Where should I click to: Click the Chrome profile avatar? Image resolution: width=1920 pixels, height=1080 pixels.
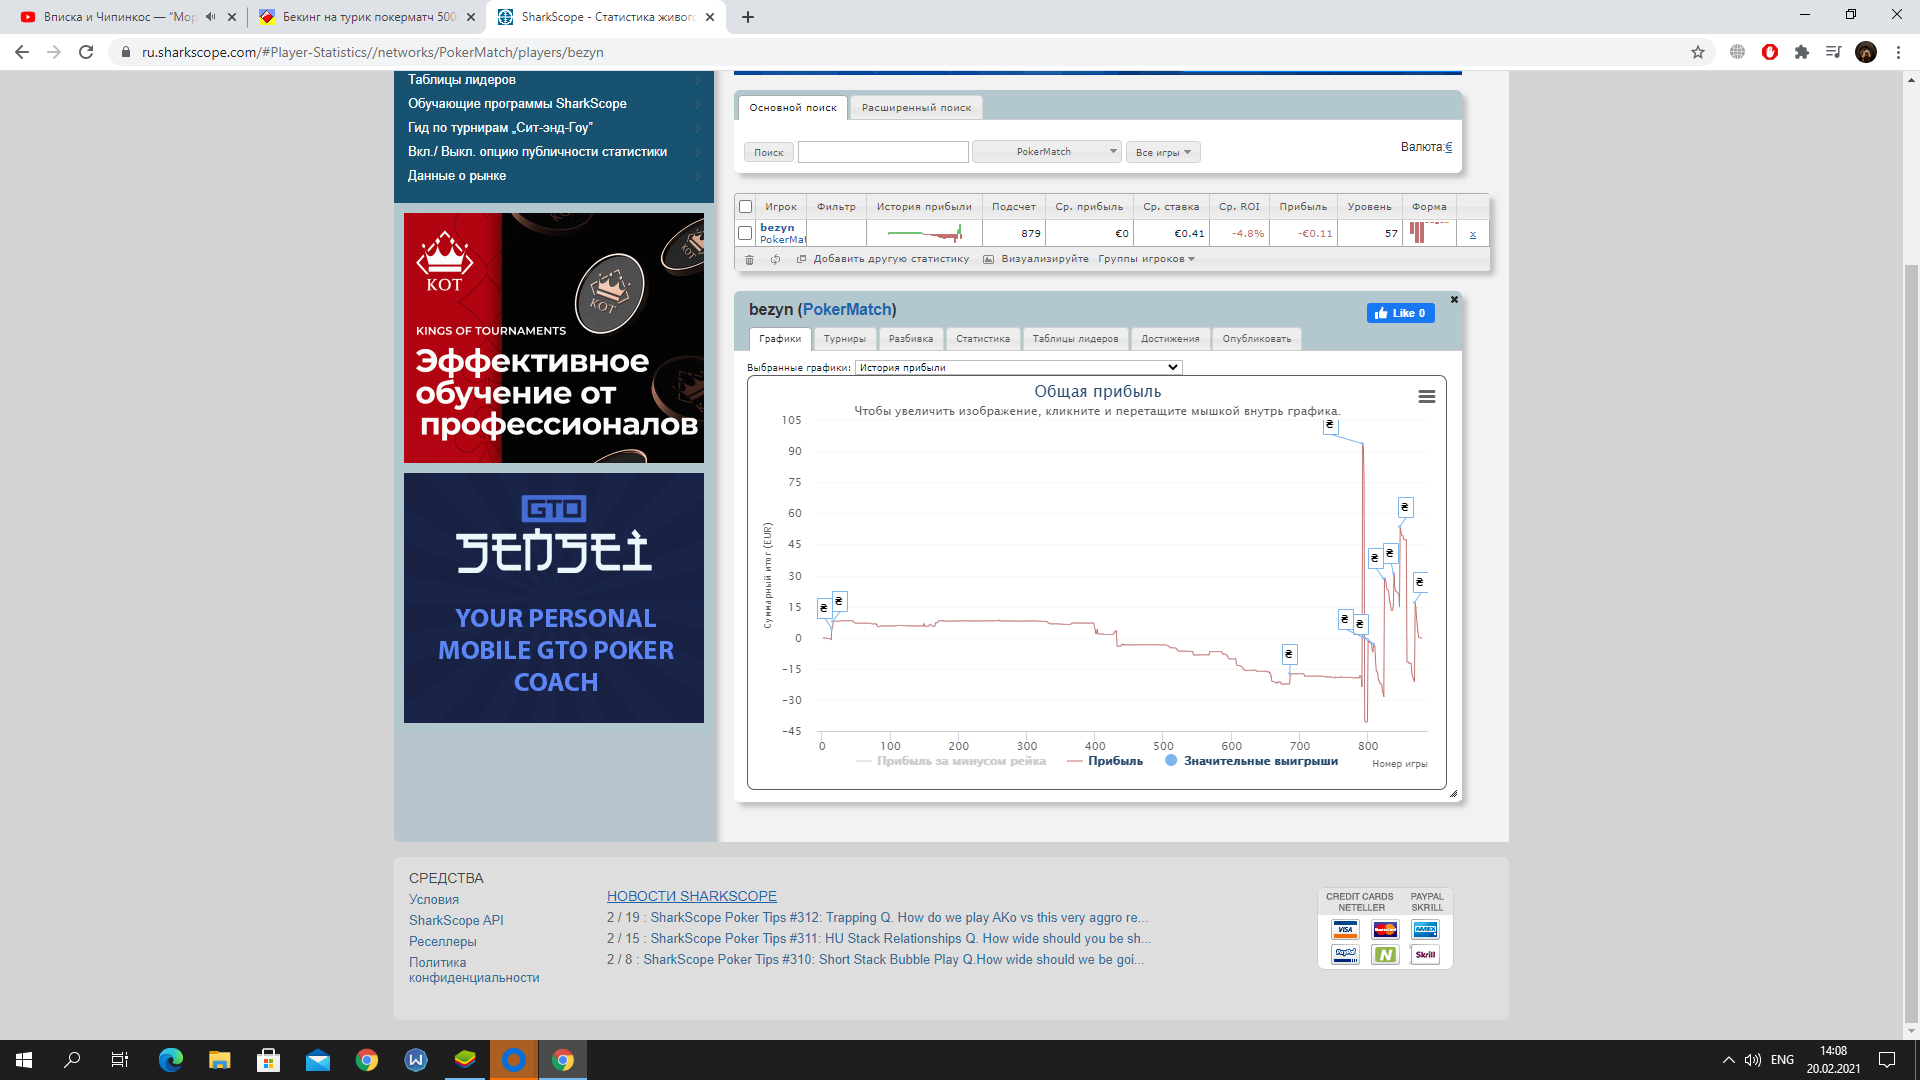click(x=1866, y=52)
